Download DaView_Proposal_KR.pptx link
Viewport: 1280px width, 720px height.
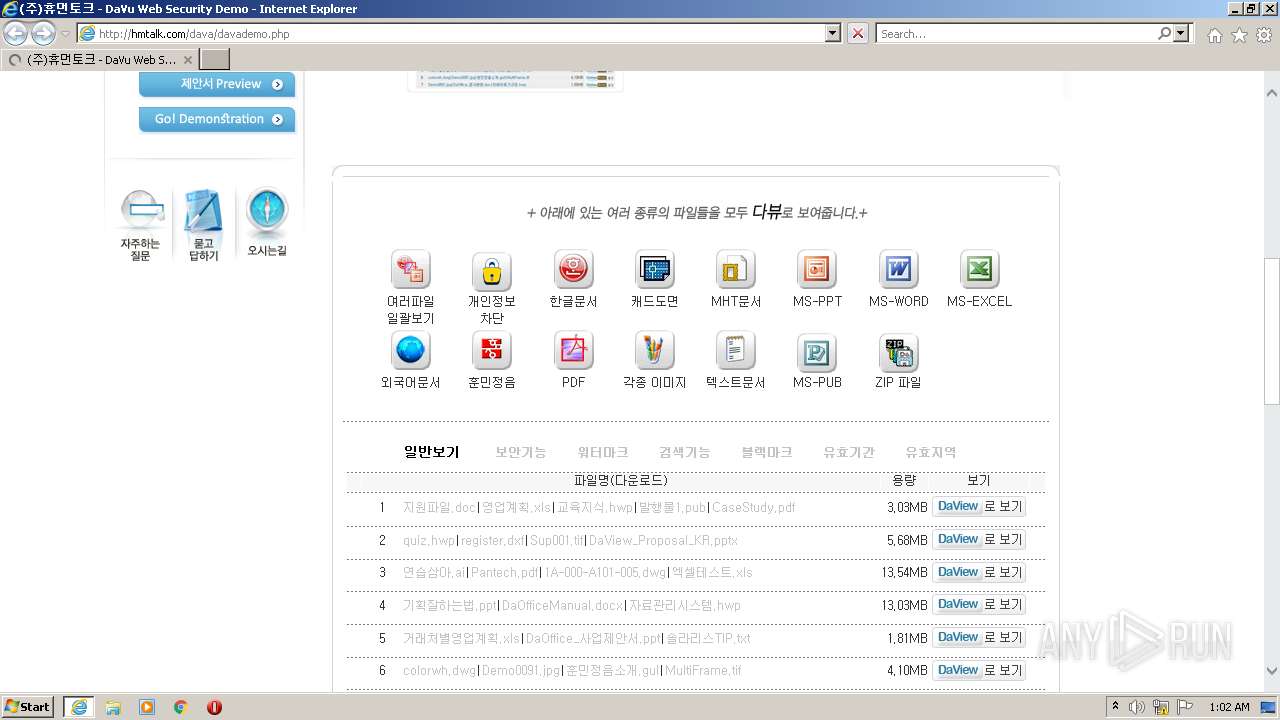(x=664, y=540)
